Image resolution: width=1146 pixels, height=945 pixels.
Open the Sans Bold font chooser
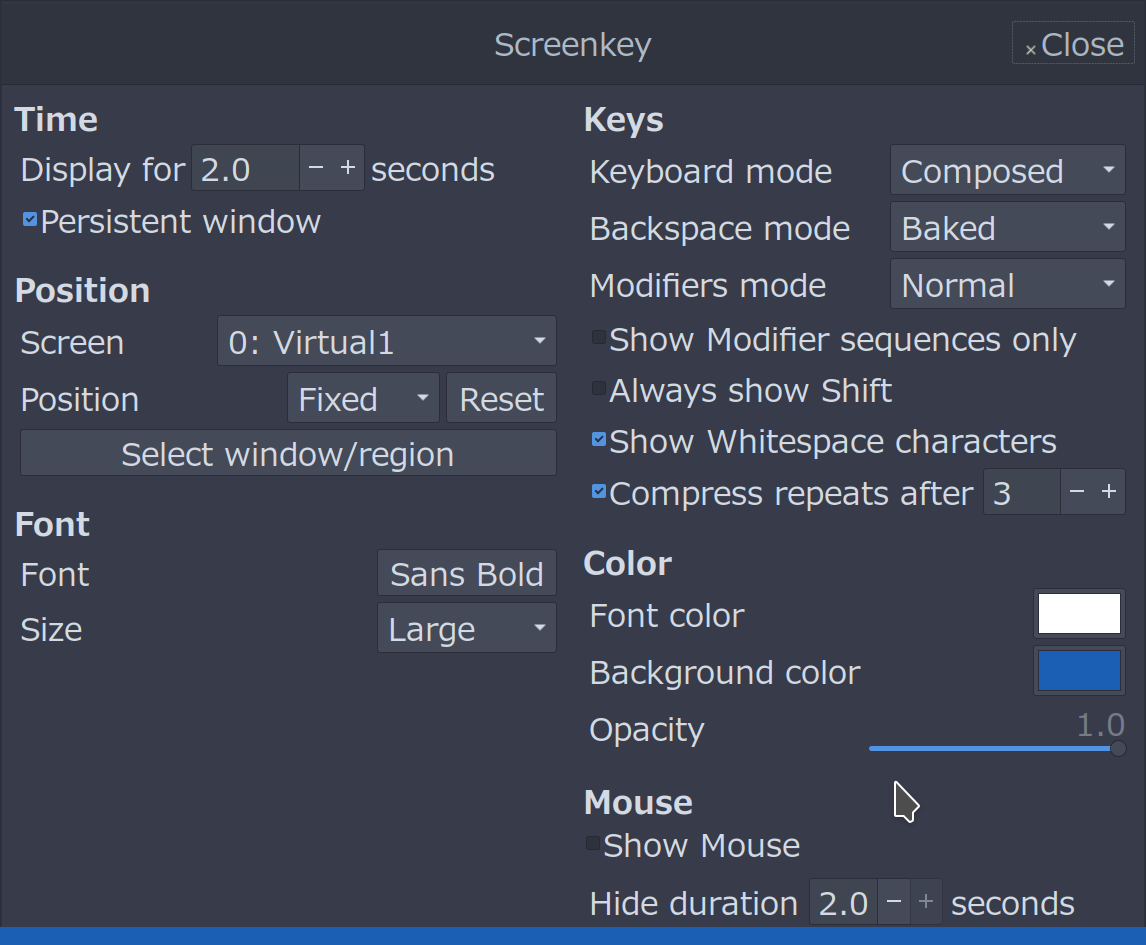467,573
